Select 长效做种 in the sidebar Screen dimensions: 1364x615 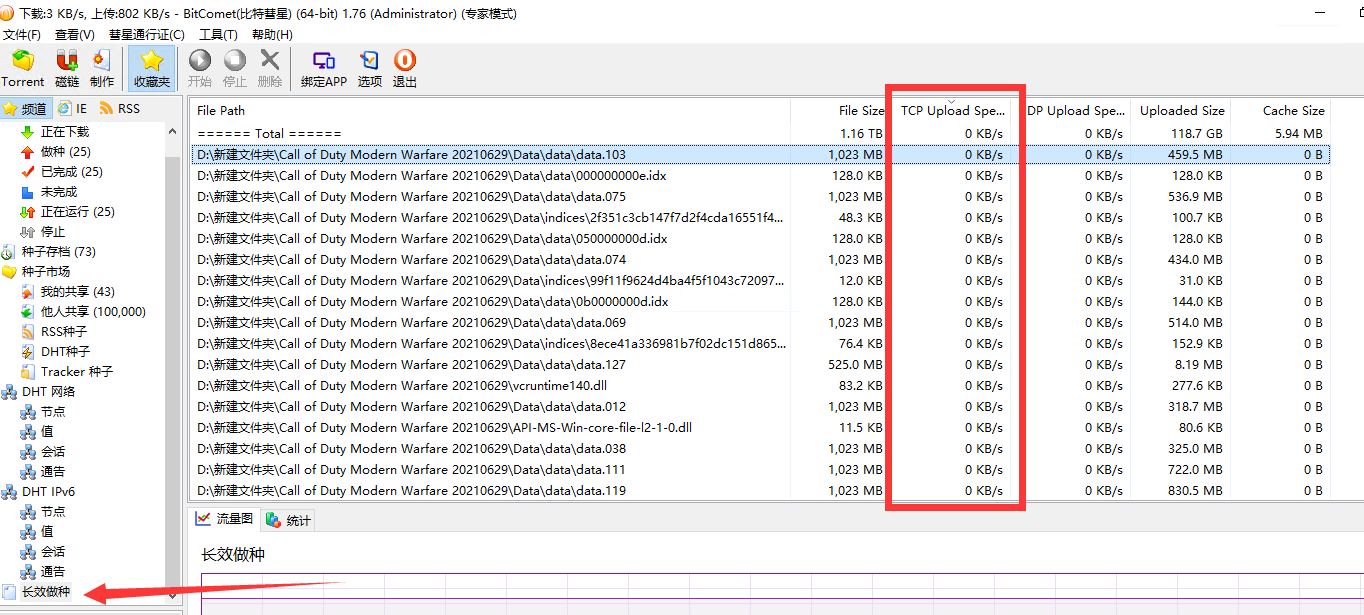click(x=37, y=592)
